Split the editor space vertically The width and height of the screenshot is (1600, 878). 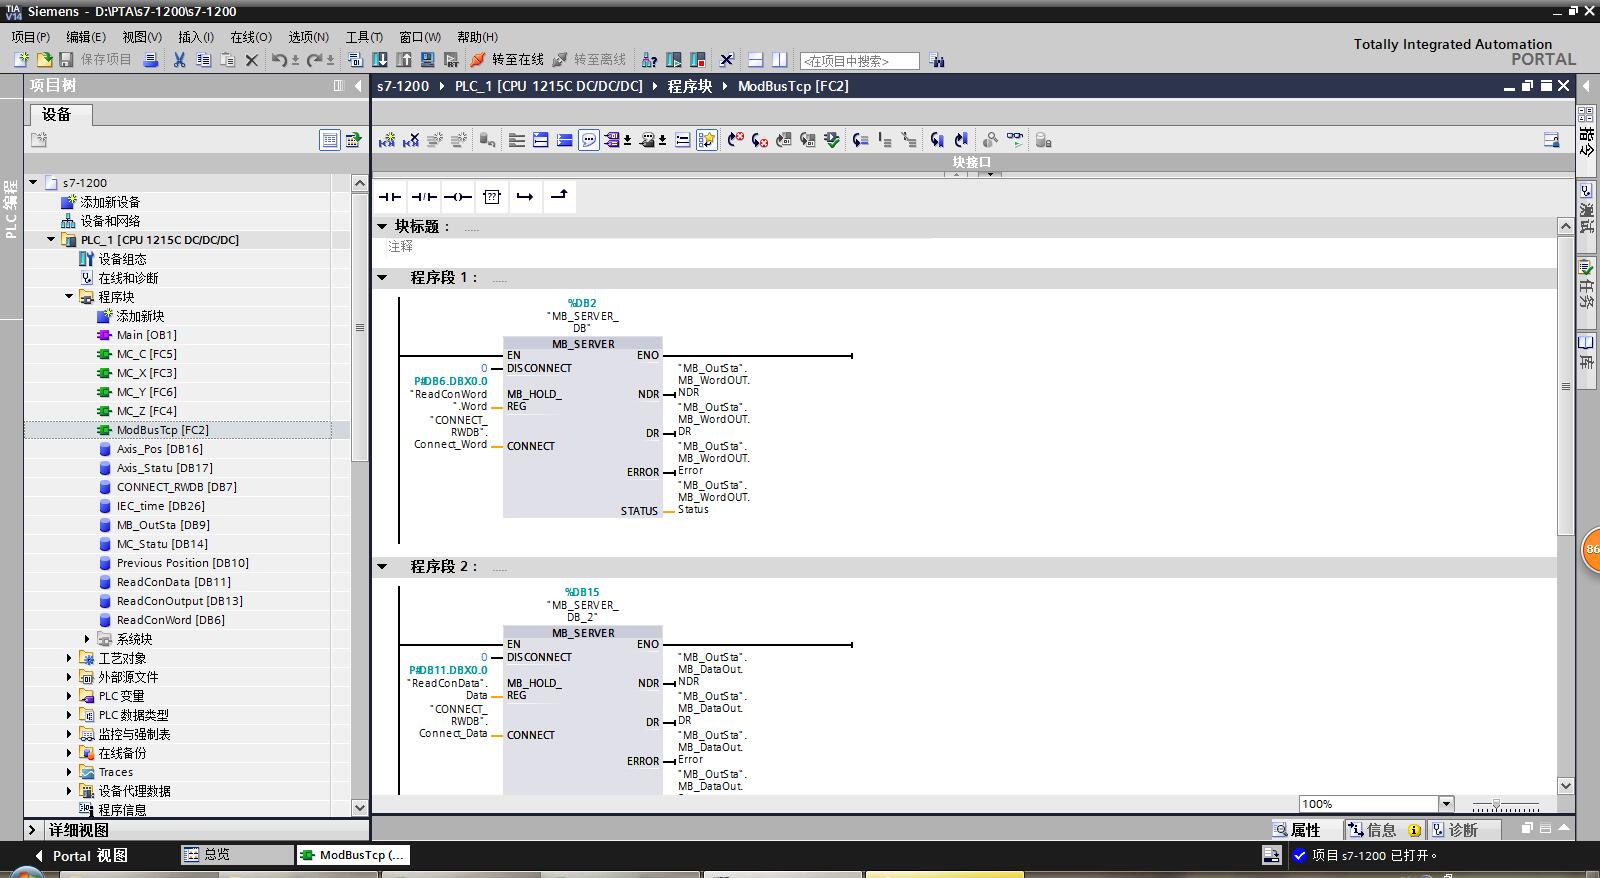[x=780, y=60]
